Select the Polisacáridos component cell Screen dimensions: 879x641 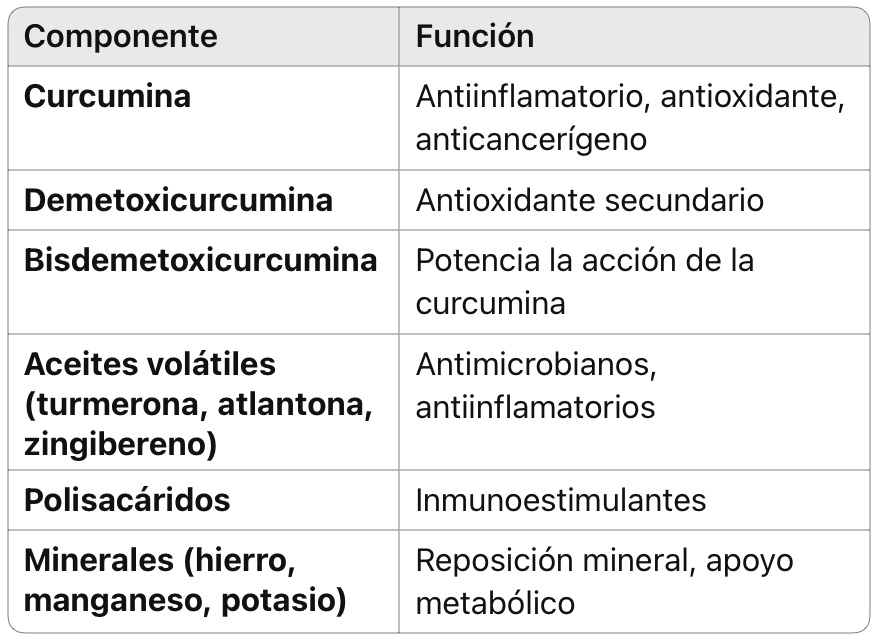[x=127, y=500]
